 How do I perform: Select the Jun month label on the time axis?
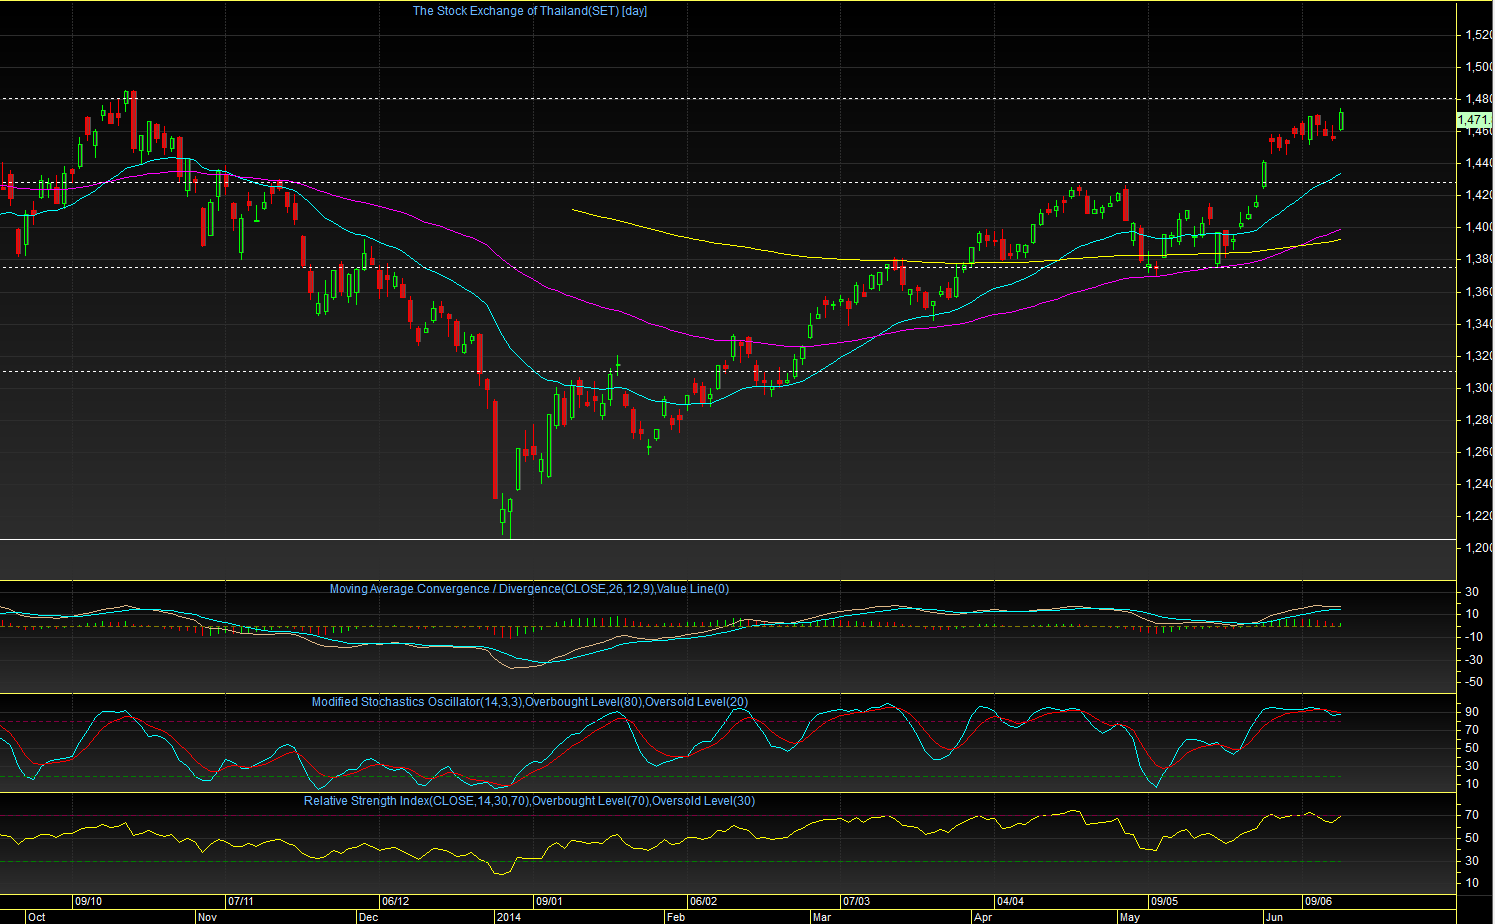[x=1274, y=917]
